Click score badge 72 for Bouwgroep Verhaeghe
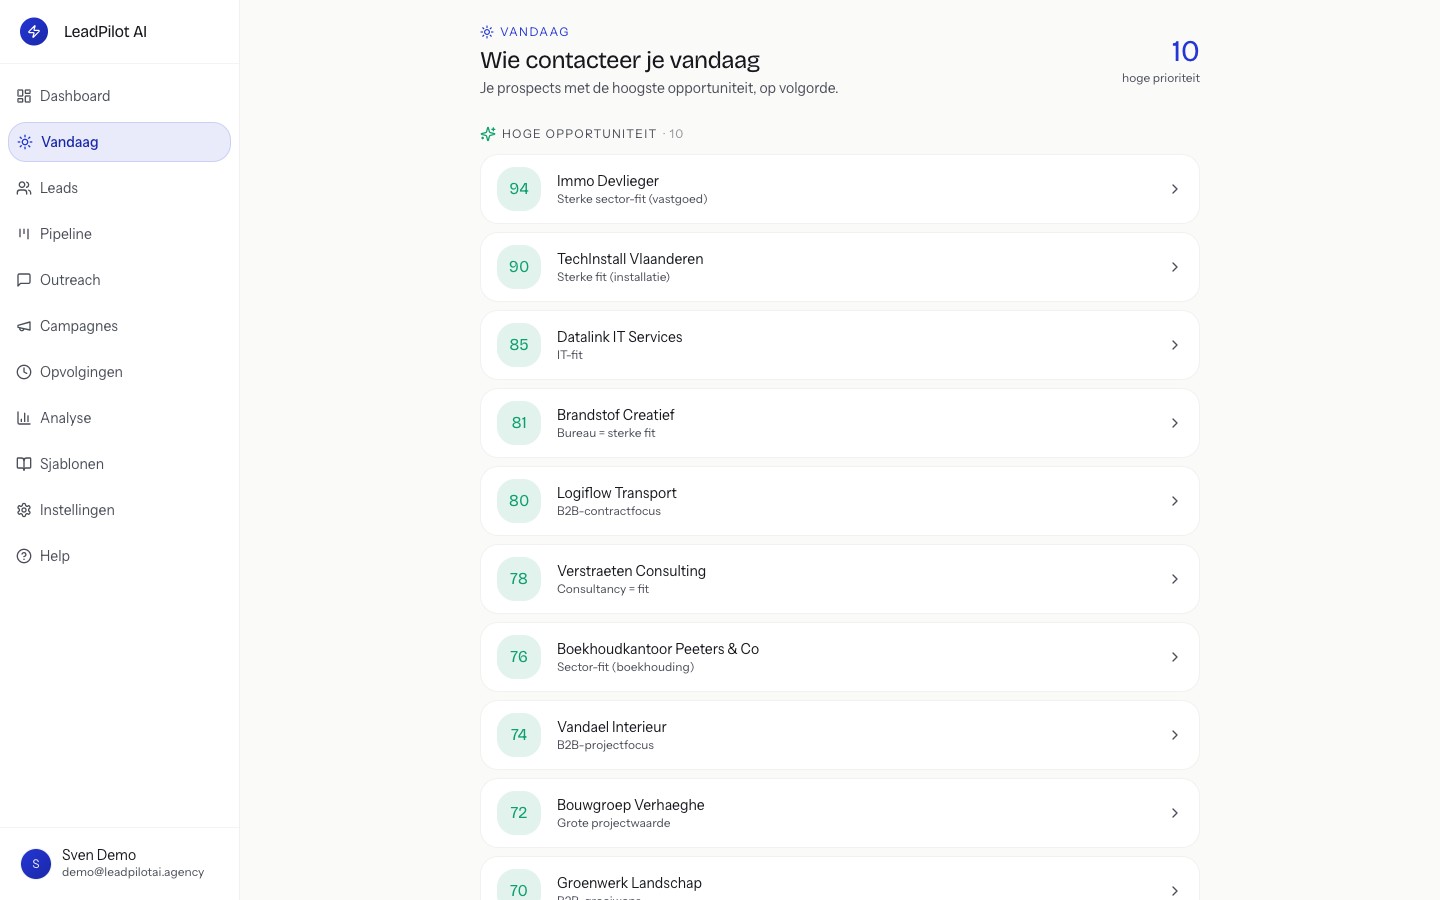The height and width of the screenshot is (900, 1440). coord(519,813)
